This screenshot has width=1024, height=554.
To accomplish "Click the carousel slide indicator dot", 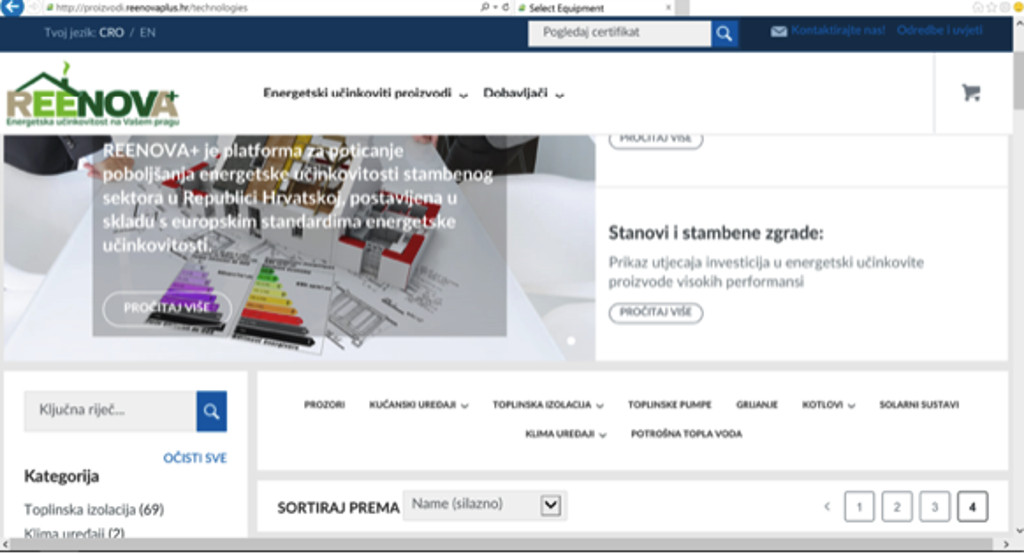I will (x=571, y=341).
